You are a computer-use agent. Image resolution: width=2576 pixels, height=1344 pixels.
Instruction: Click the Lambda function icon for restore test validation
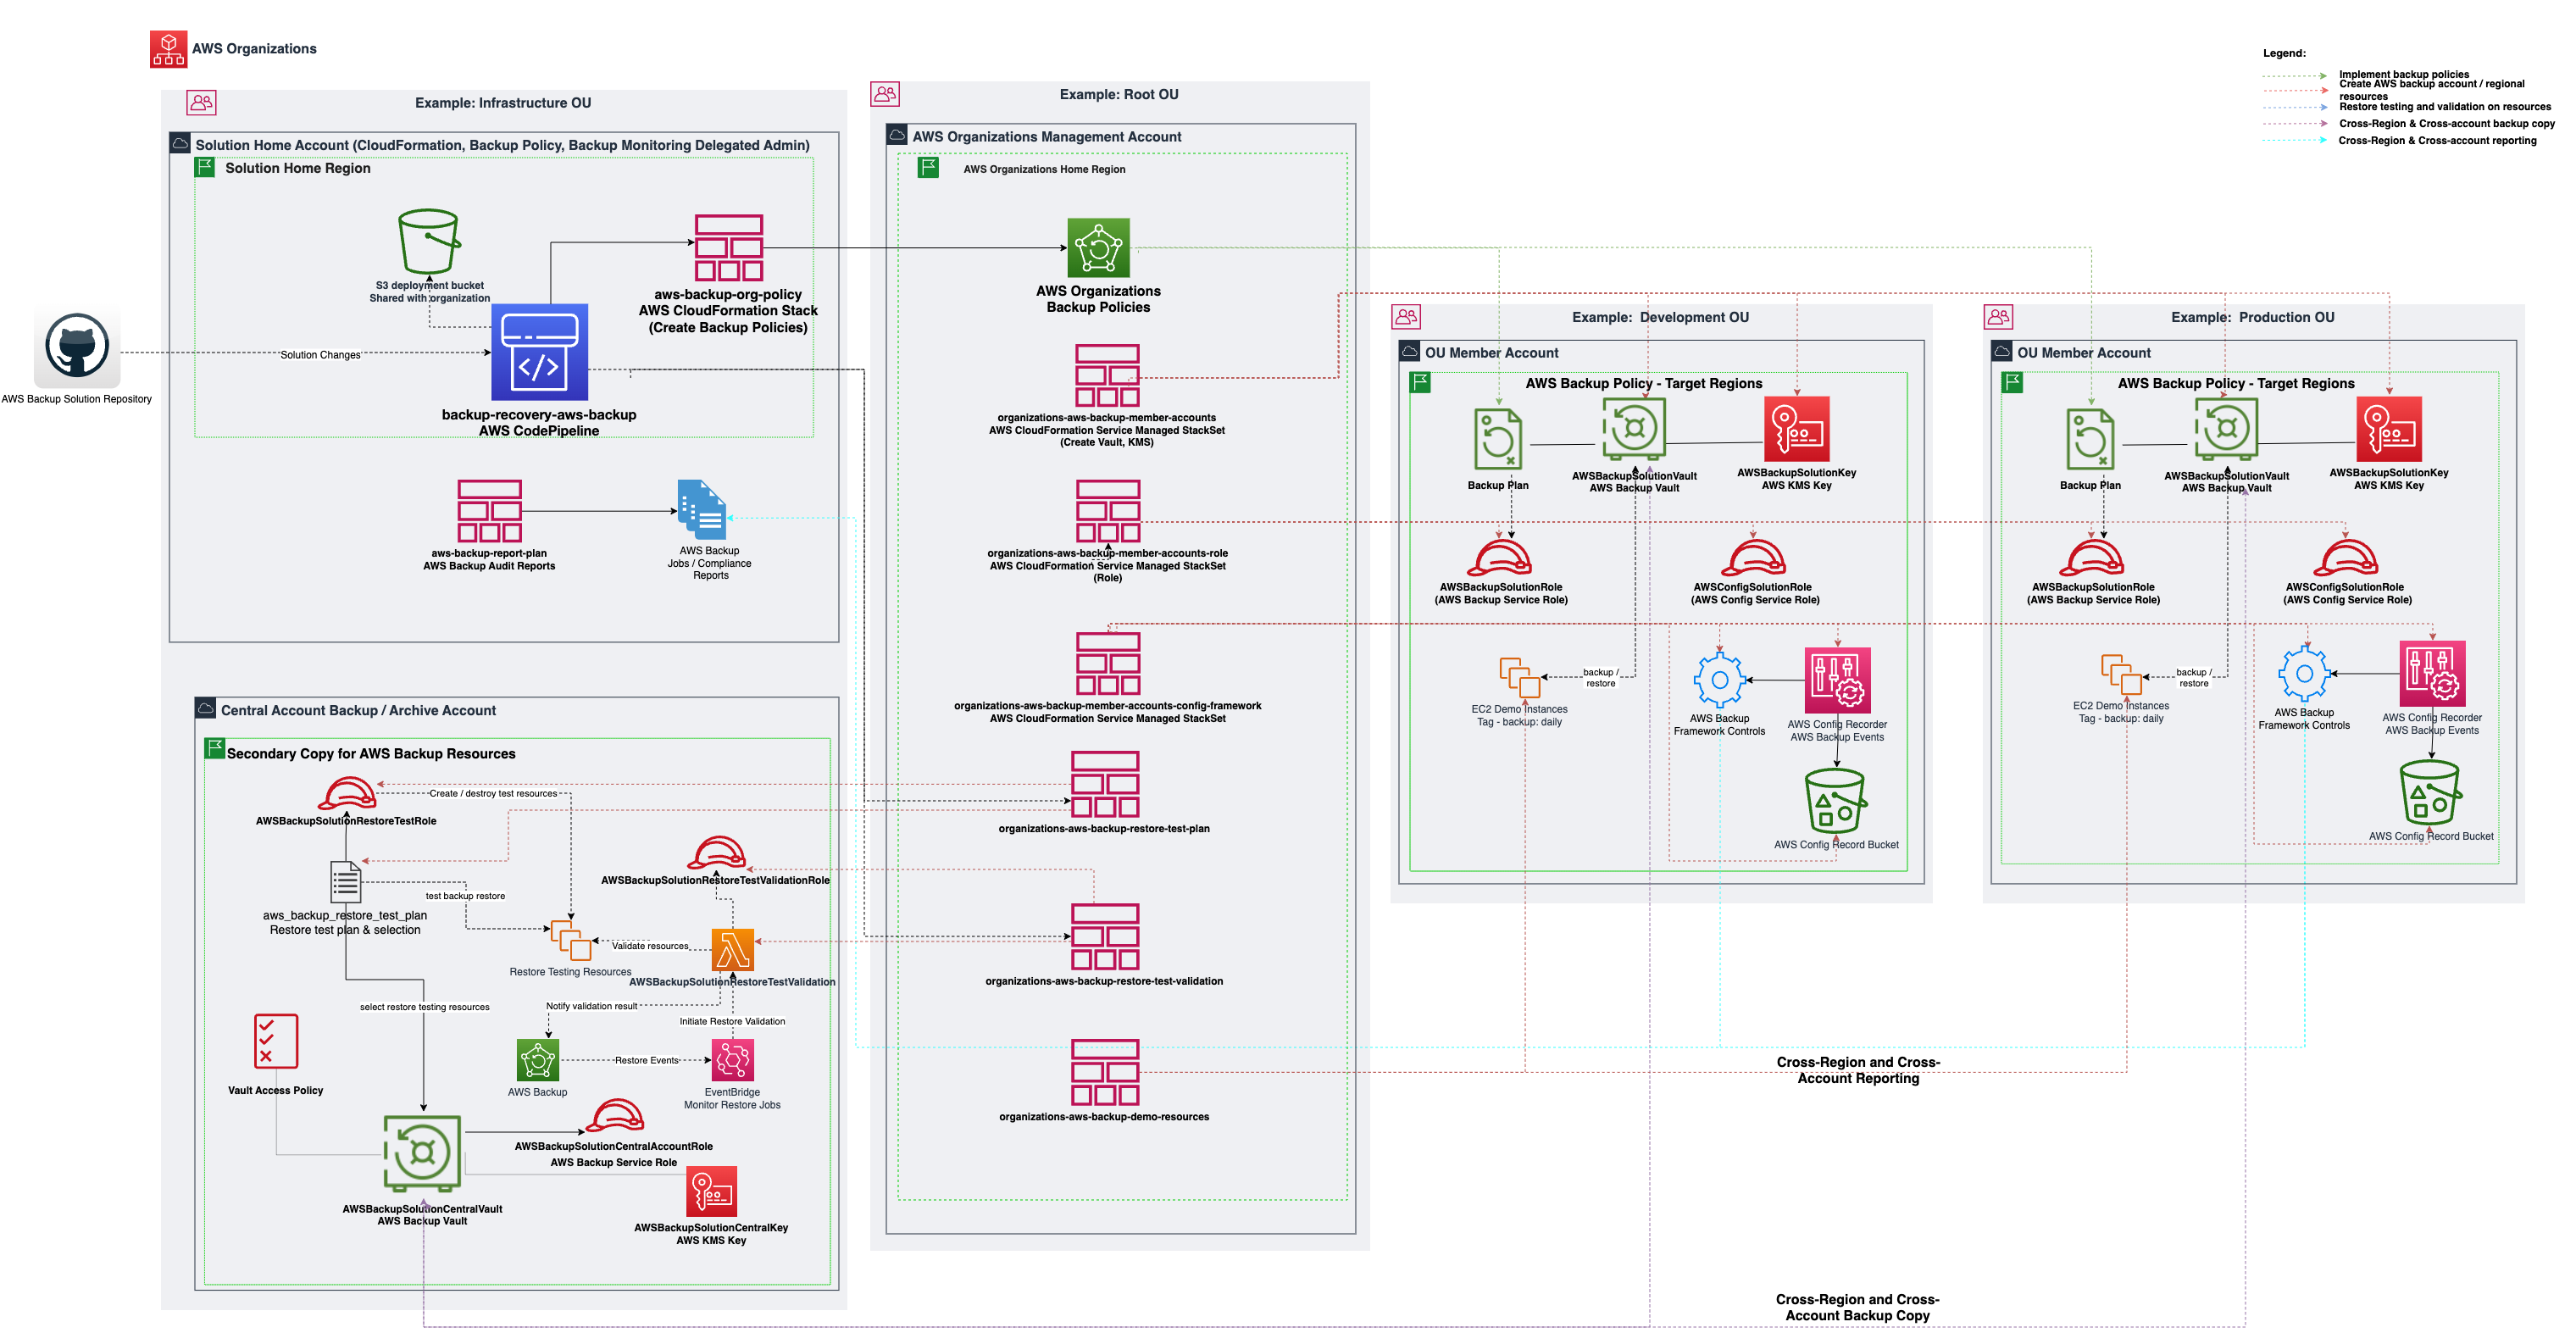click(732, 949)
